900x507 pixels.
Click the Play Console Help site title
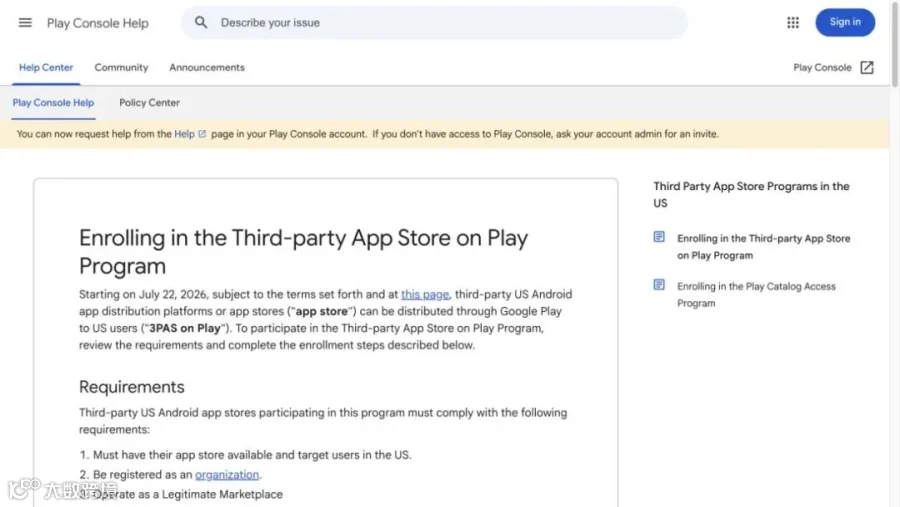pos(98,23)
